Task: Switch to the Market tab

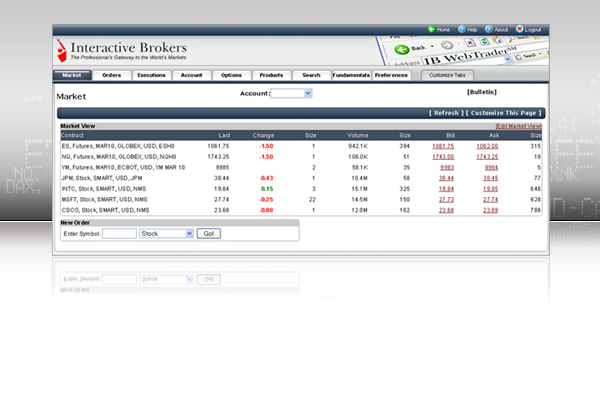Action: (x=72, y=75)
